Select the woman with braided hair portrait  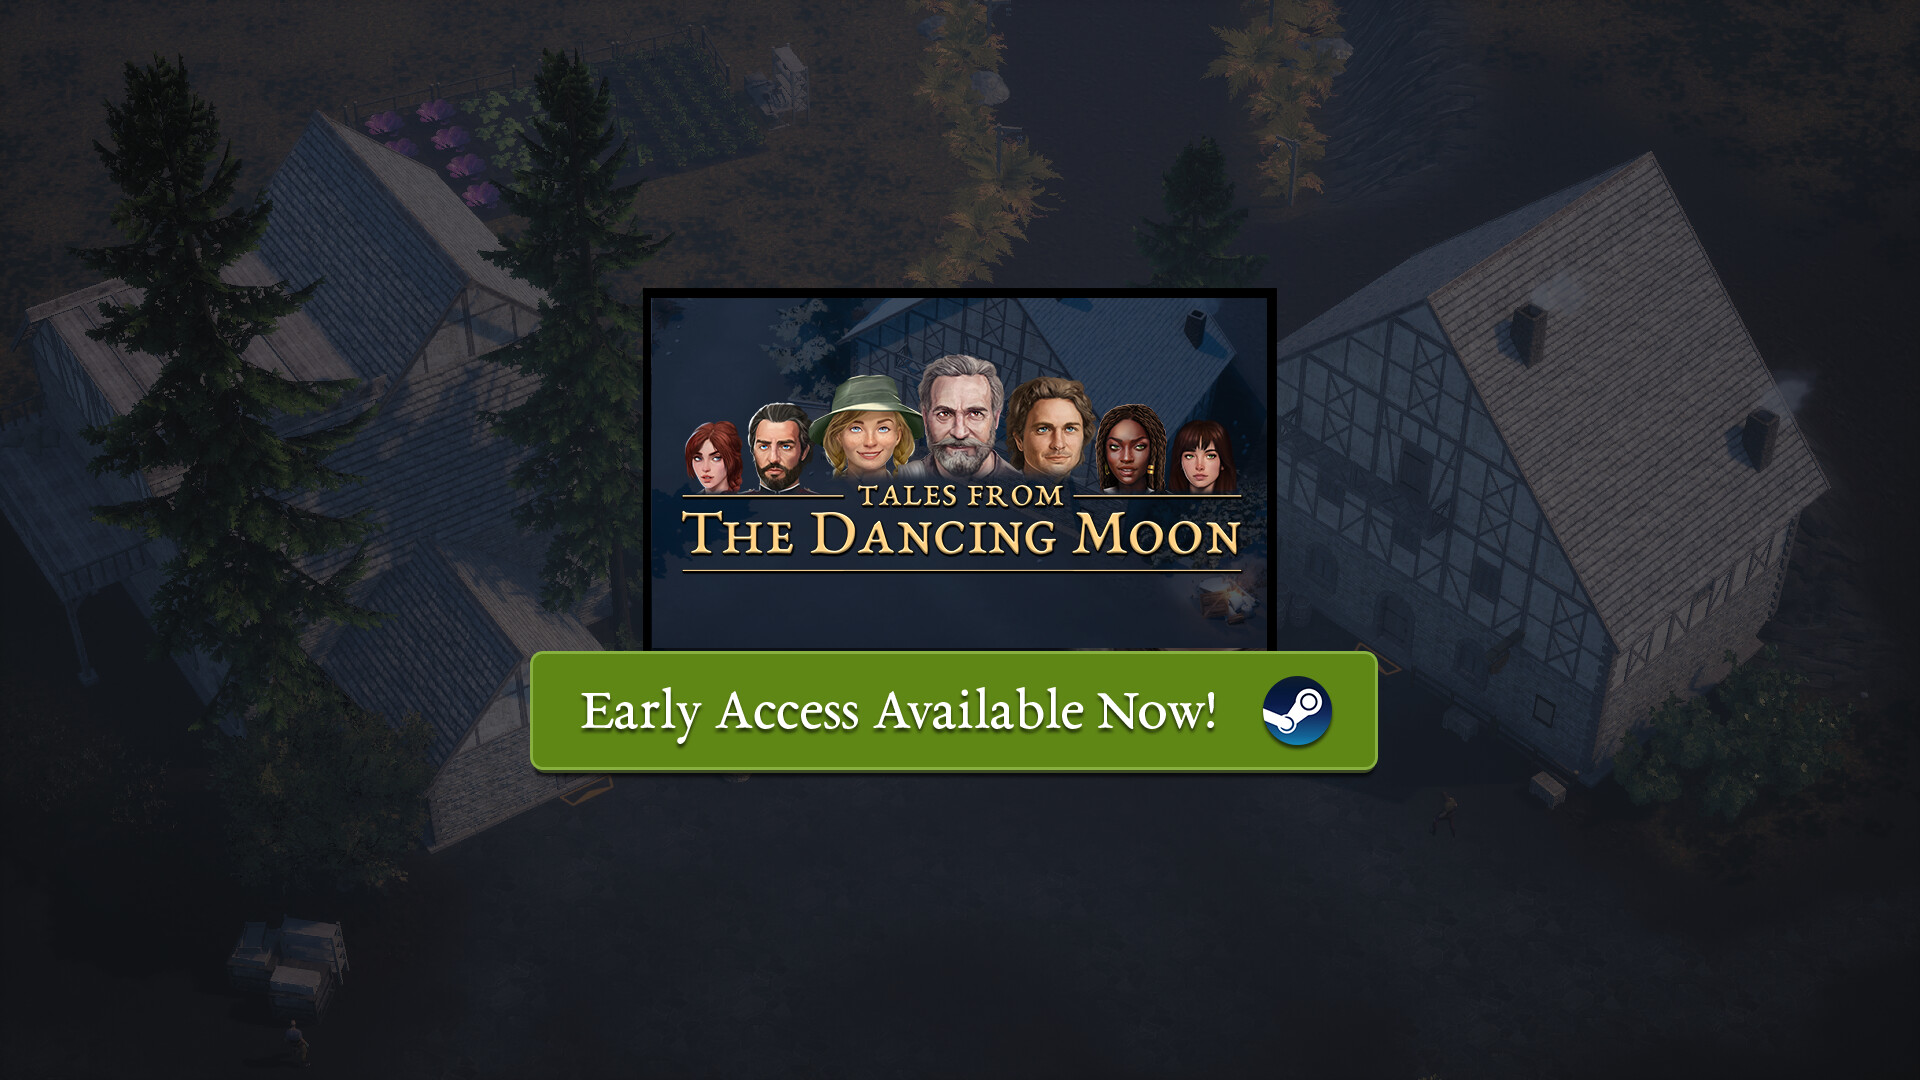click(x=1130, y=448)
